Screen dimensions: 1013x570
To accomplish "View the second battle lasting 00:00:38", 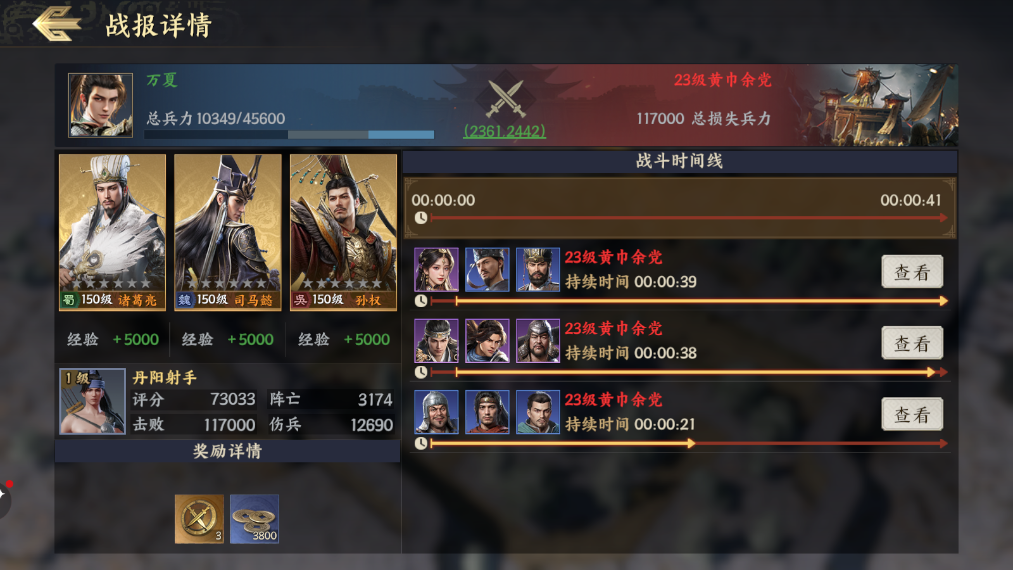I will tap(912, 343).
